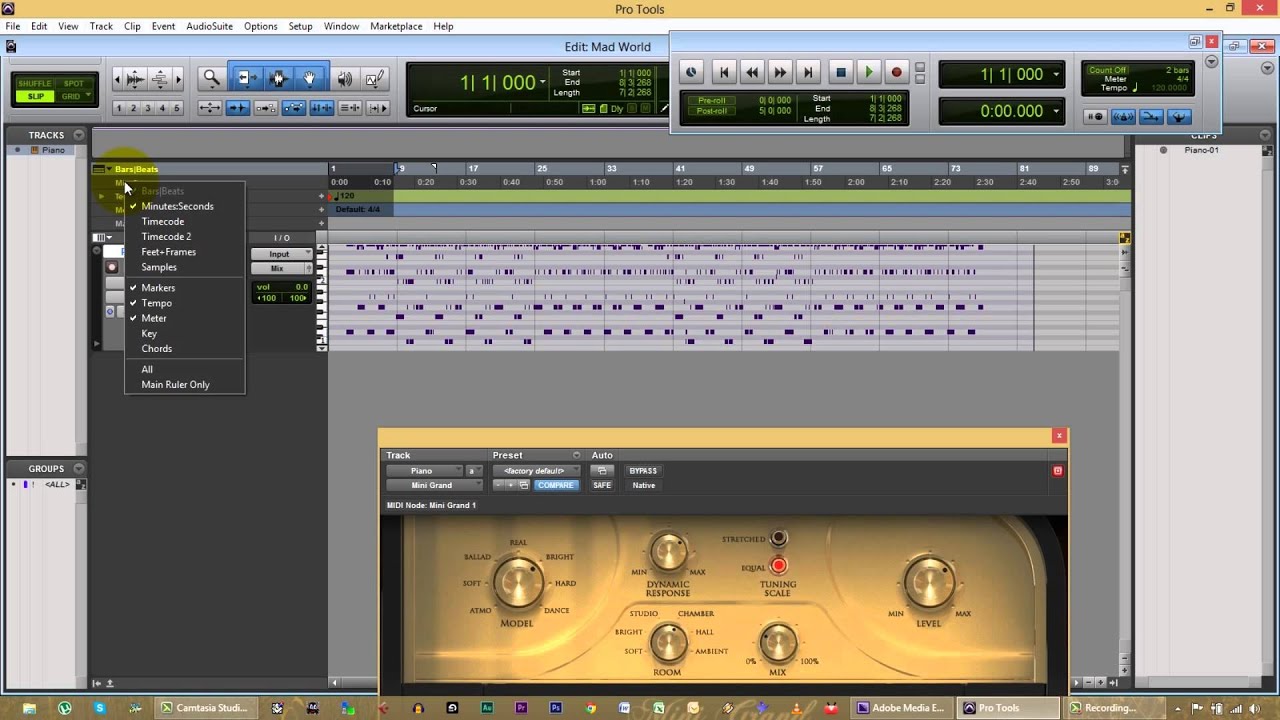Open plugin Track selector Piano dropdown
Viewport: 1280px width, 720px height.
pos(425,471)
